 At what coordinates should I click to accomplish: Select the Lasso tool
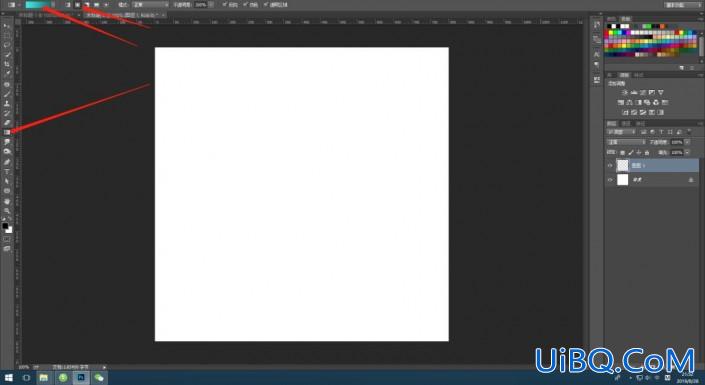point(7,45)
